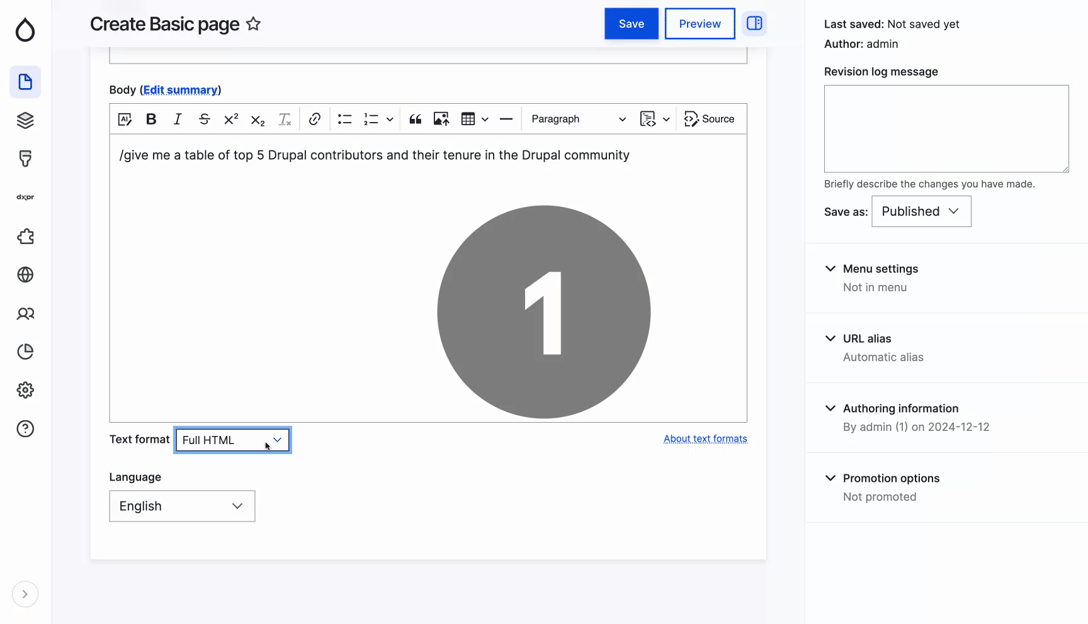The height and width of the screenshot is (624, 1088).
Task: Expand the URL alias section
Action: point(866,339)
